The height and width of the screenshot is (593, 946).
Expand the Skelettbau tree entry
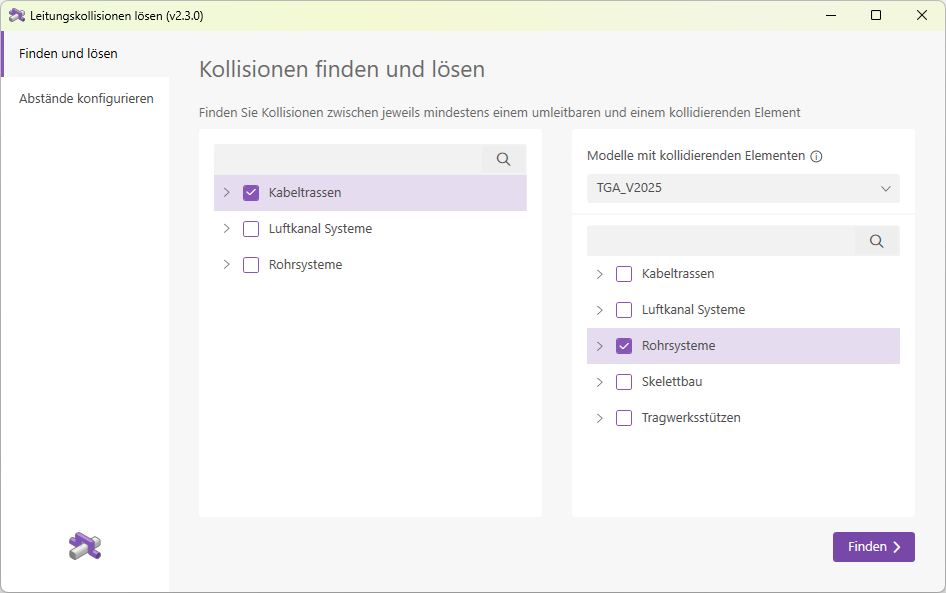point(600,381)
